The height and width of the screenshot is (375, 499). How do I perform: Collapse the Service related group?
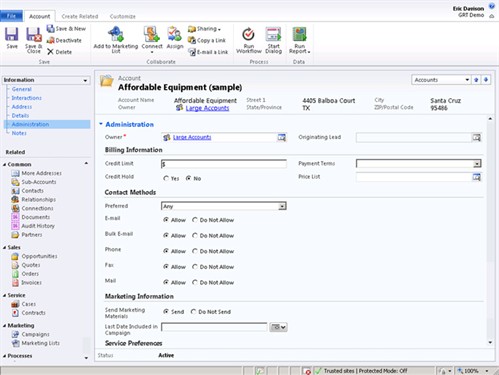tap(4, 295)
